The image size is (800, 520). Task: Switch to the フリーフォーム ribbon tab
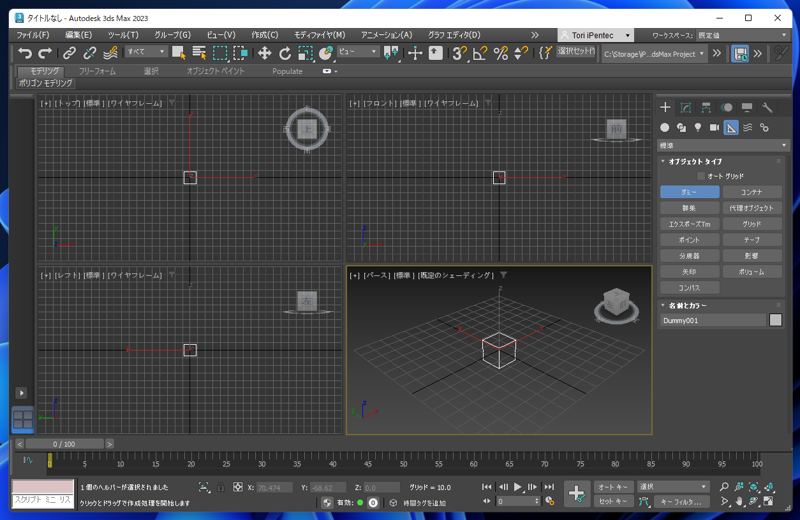pyautogui.click(x=97, y=71)
